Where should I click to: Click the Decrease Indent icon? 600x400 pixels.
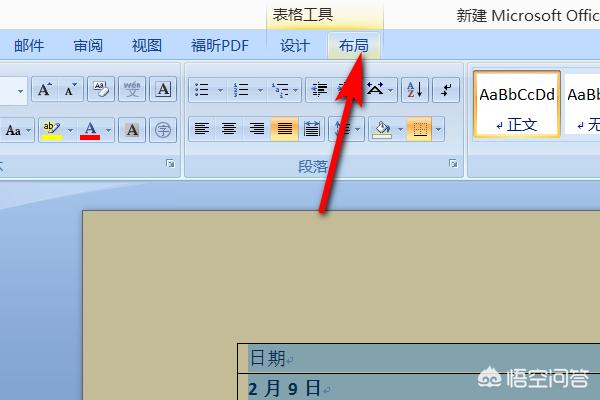(x=319, y=90)
